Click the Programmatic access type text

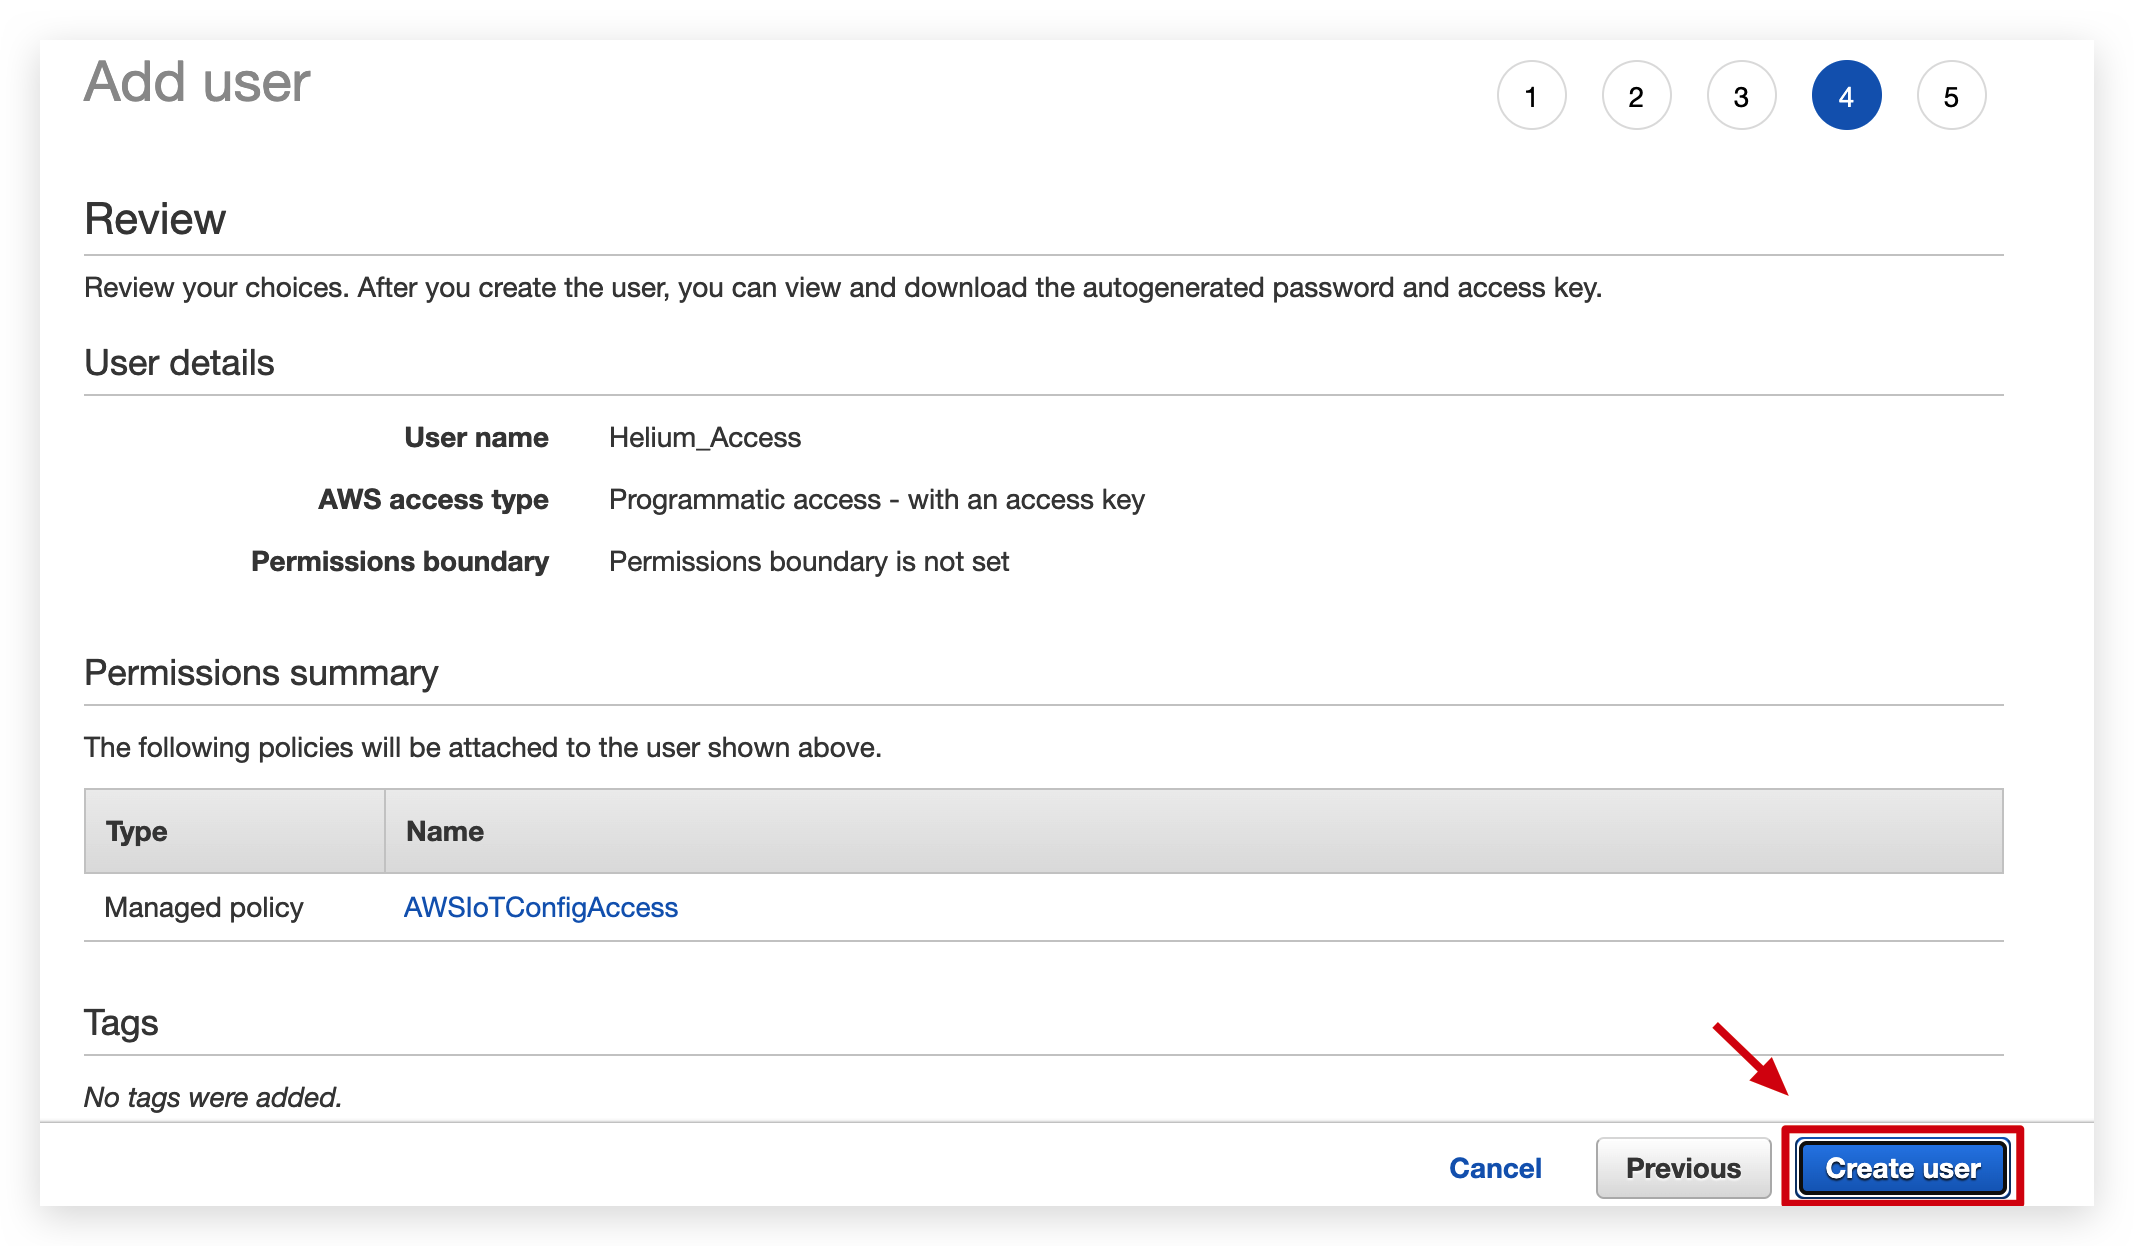tap(877, 499)
